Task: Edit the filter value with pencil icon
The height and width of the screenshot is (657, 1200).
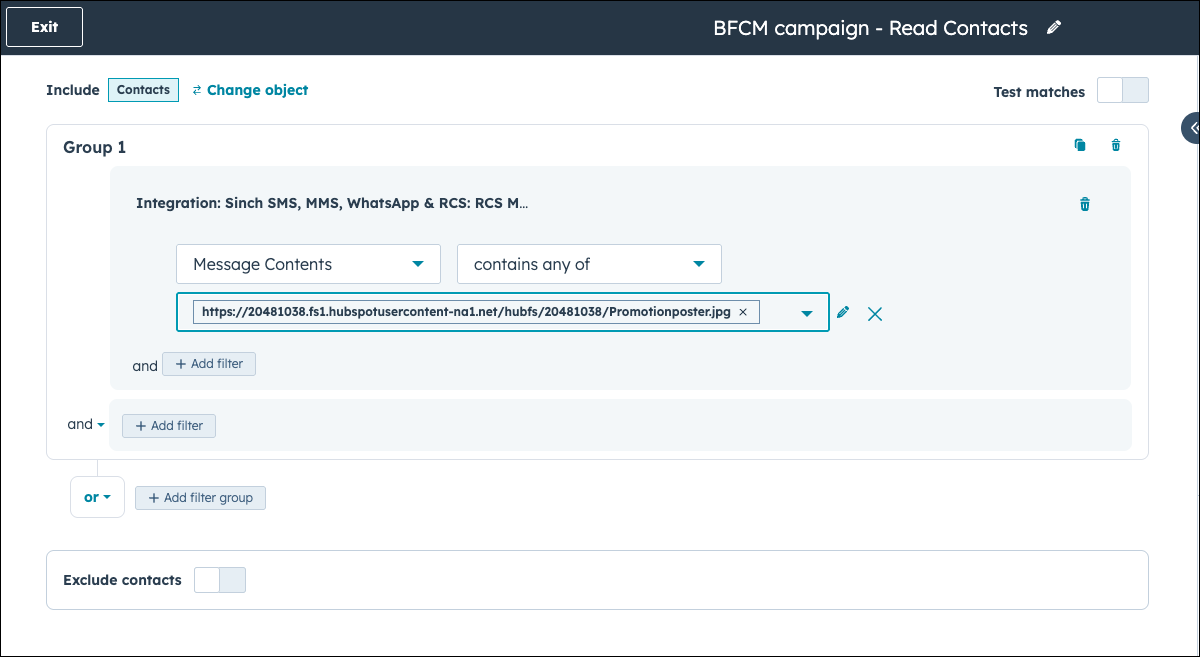Action: [x=843, y=313]
